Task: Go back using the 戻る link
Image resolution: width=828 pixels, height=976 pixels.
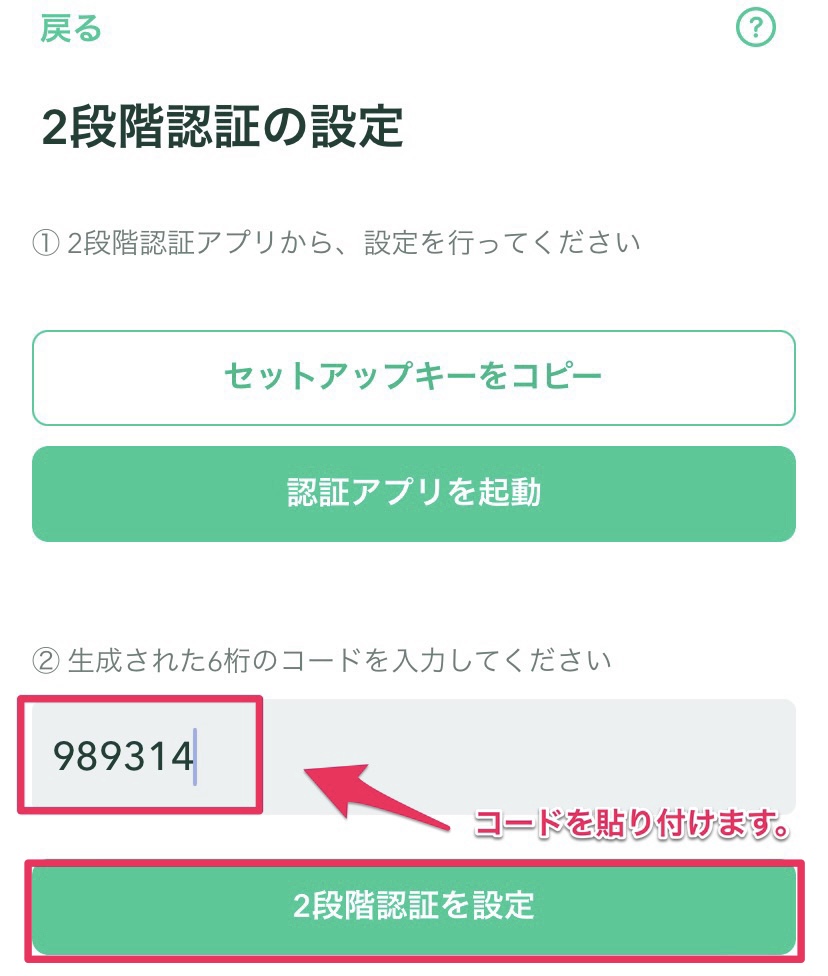Action: [x=70, y=29]
